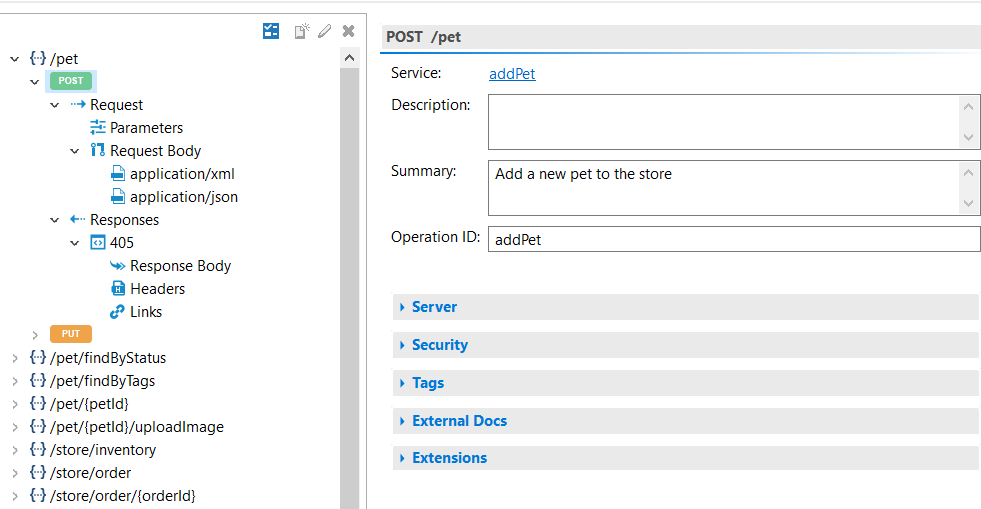Click the new document icon in tree toolbar

coord(301,31)
